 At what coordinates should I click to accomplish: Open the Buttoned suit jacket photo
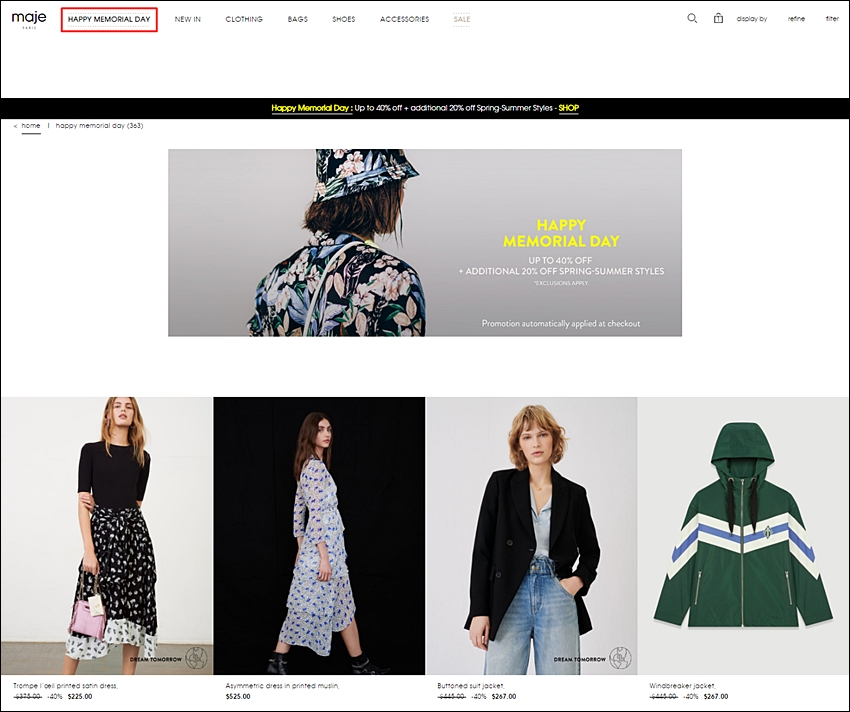[x=531, y=536]
